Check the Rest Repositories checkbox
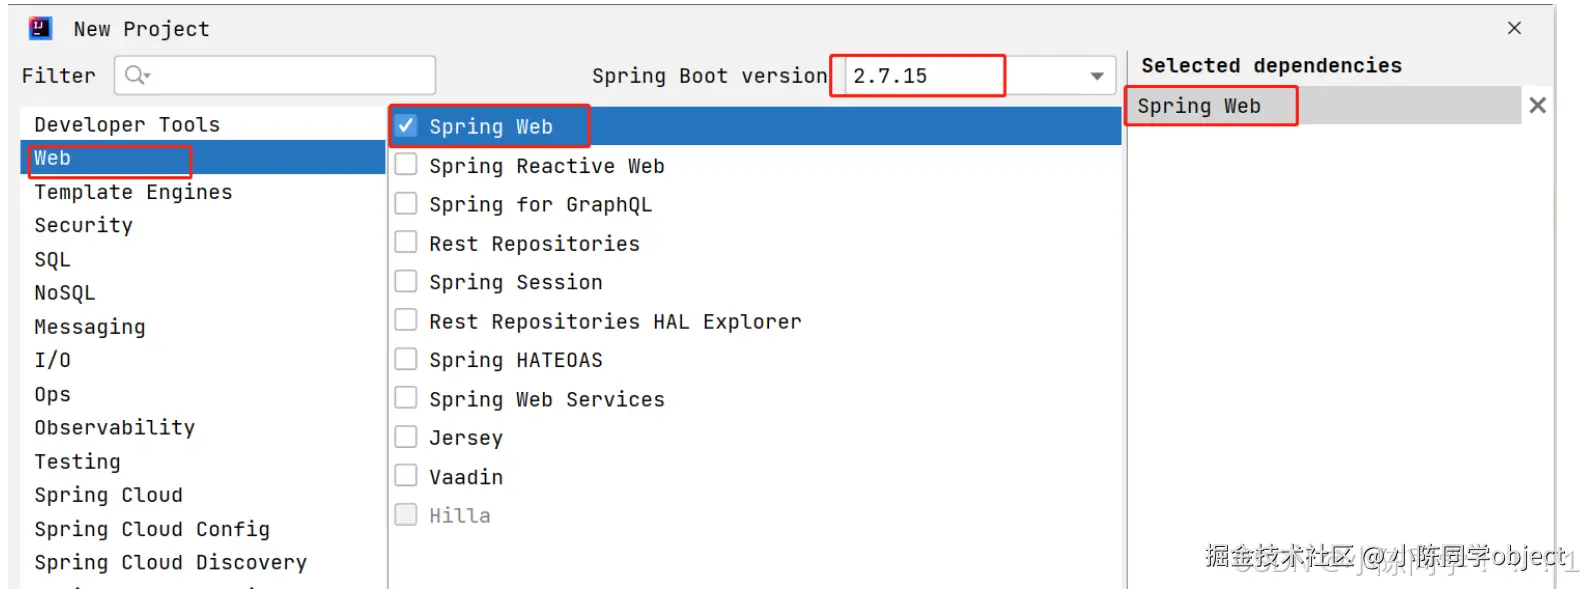Viewport: 1584px width, 589px height. click(406, 242)
